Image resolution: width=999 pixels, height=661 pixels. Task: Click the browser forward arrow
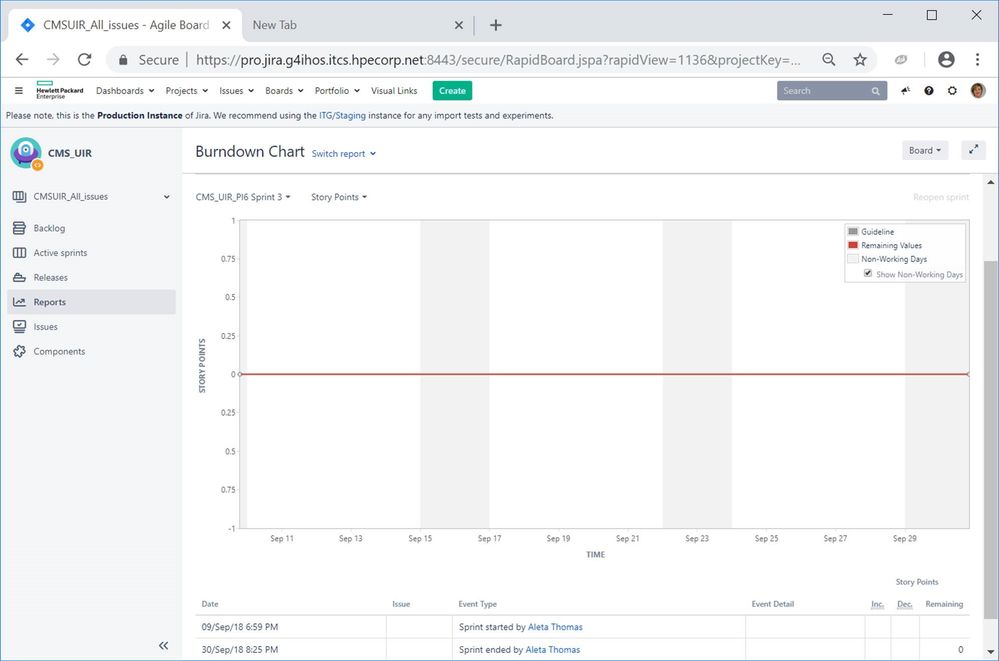(53, 59)
